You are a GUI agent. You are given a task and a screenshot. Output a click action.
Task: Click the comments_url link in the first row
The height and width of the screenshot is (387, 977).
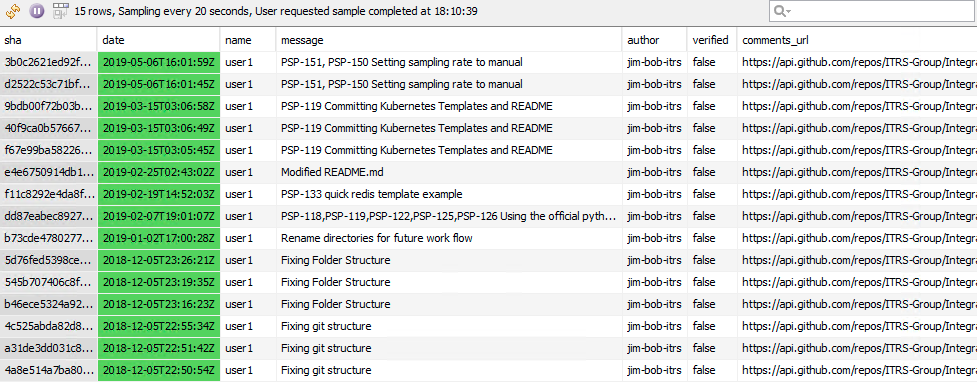(x=859, y=62)
